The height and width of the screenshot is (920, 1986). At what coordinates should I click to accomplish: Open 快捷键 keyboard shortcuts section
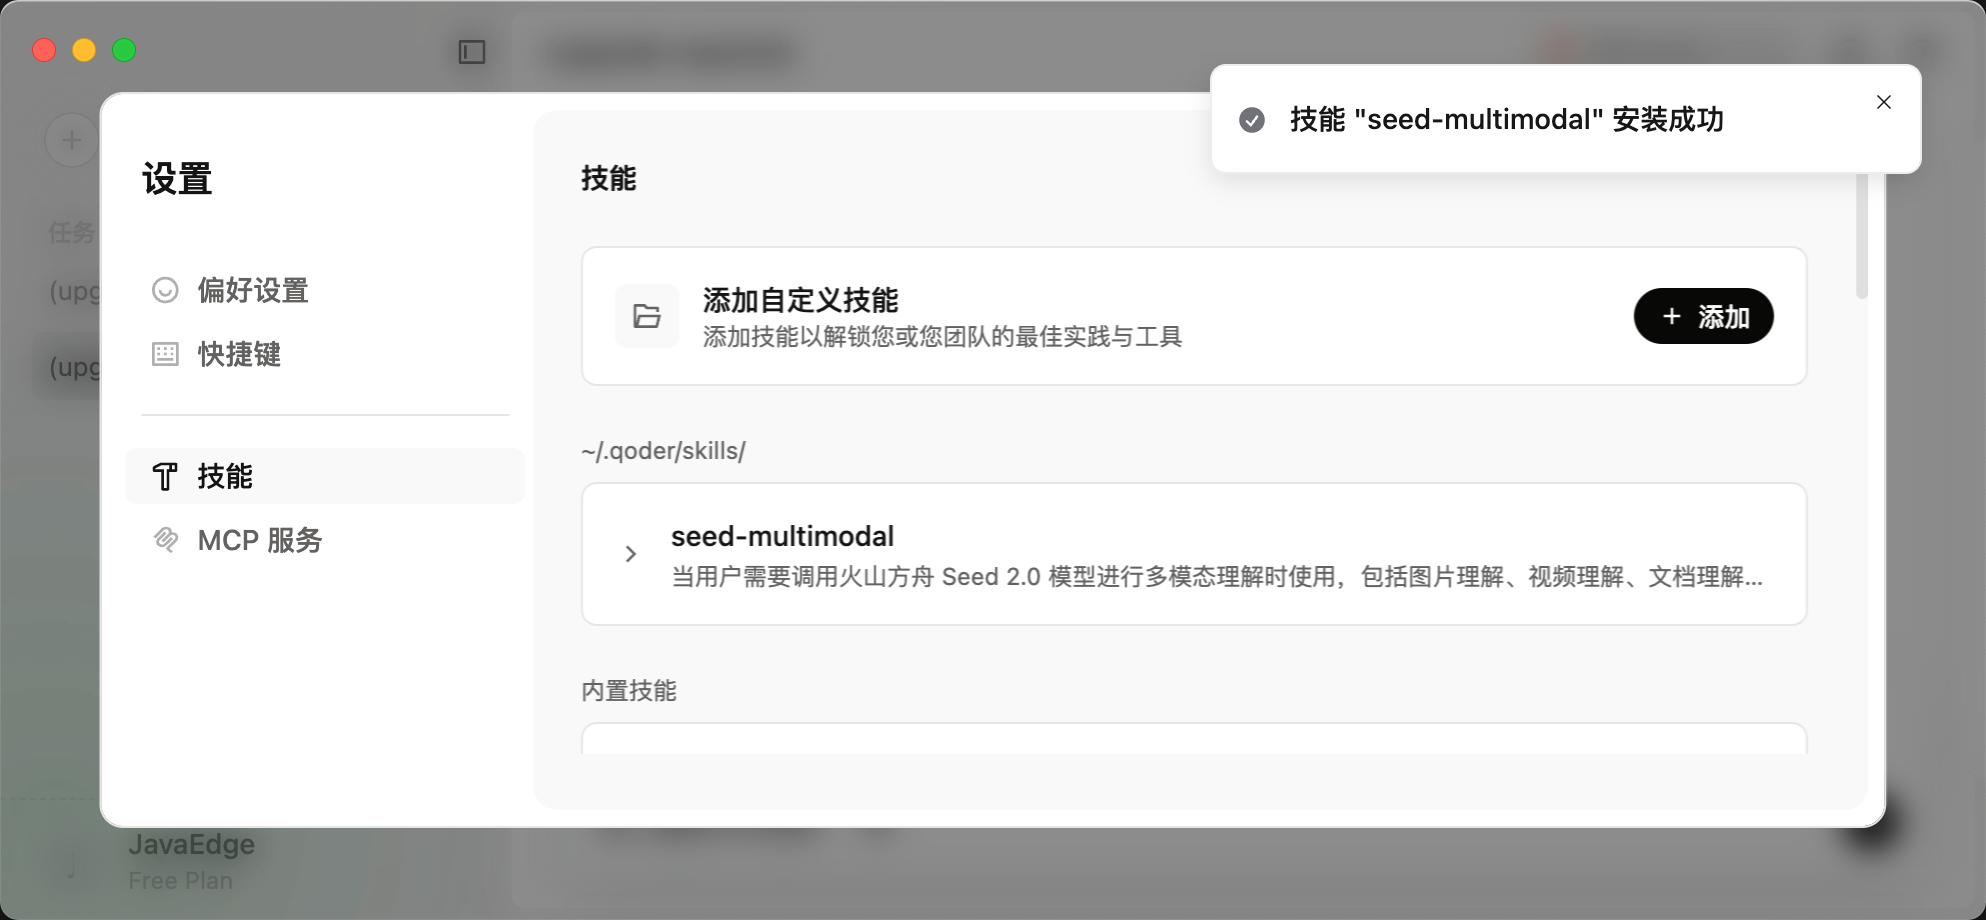coord(238,354)
